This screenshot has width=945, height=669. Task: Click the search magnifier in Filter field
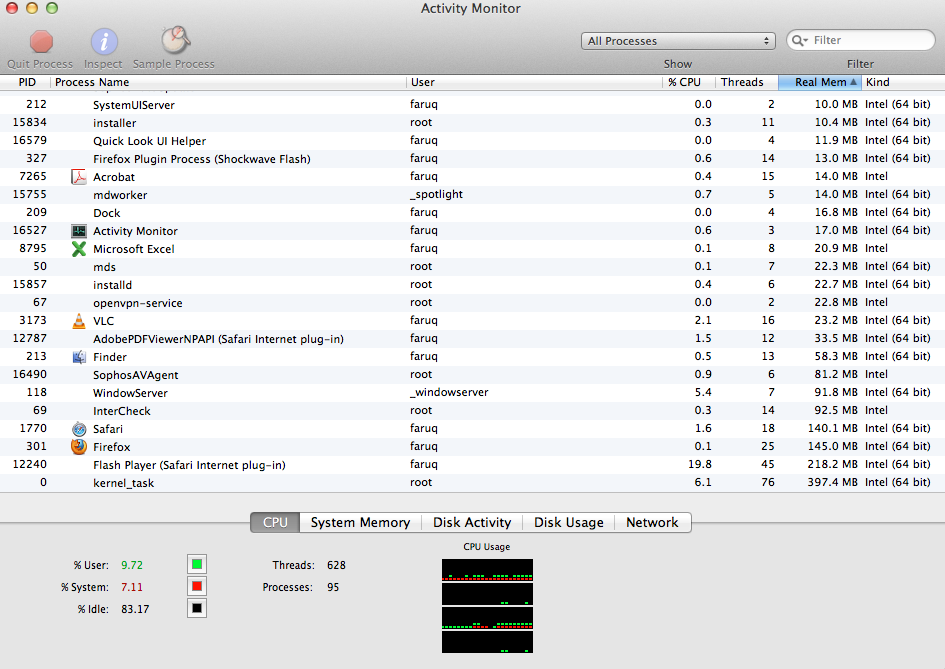[x=799, y=40]
